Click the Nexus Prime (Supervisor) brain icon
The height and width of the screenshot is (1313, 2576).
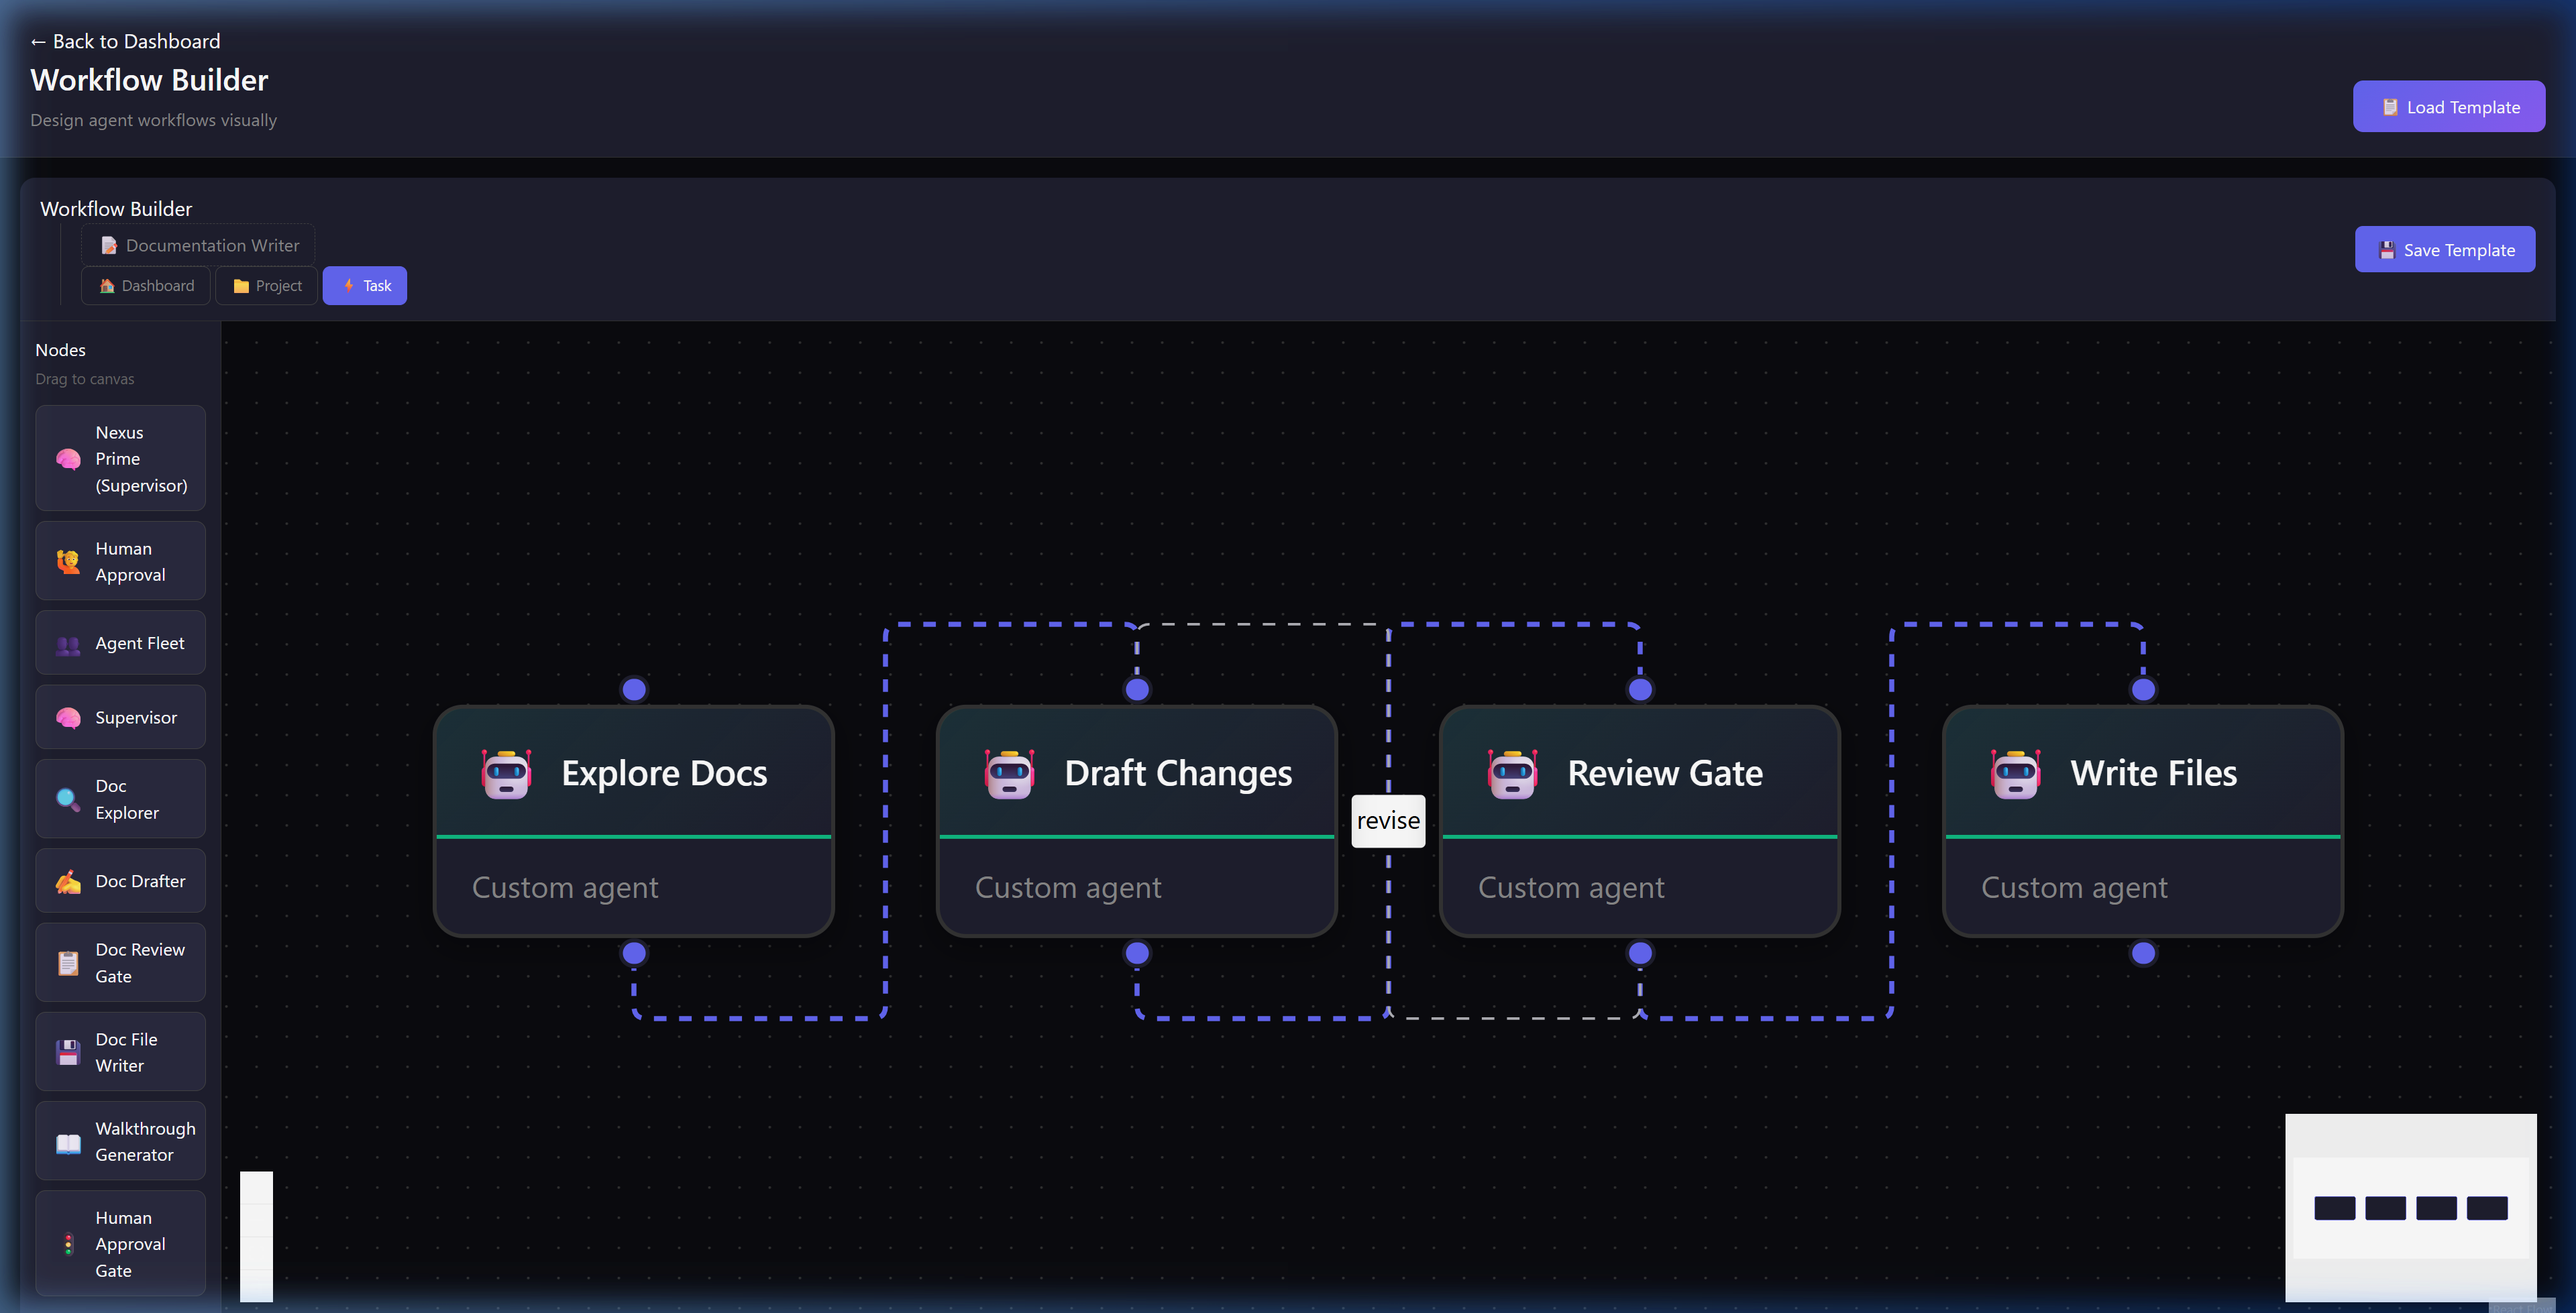pyautogui.click(x=68, y=459)
